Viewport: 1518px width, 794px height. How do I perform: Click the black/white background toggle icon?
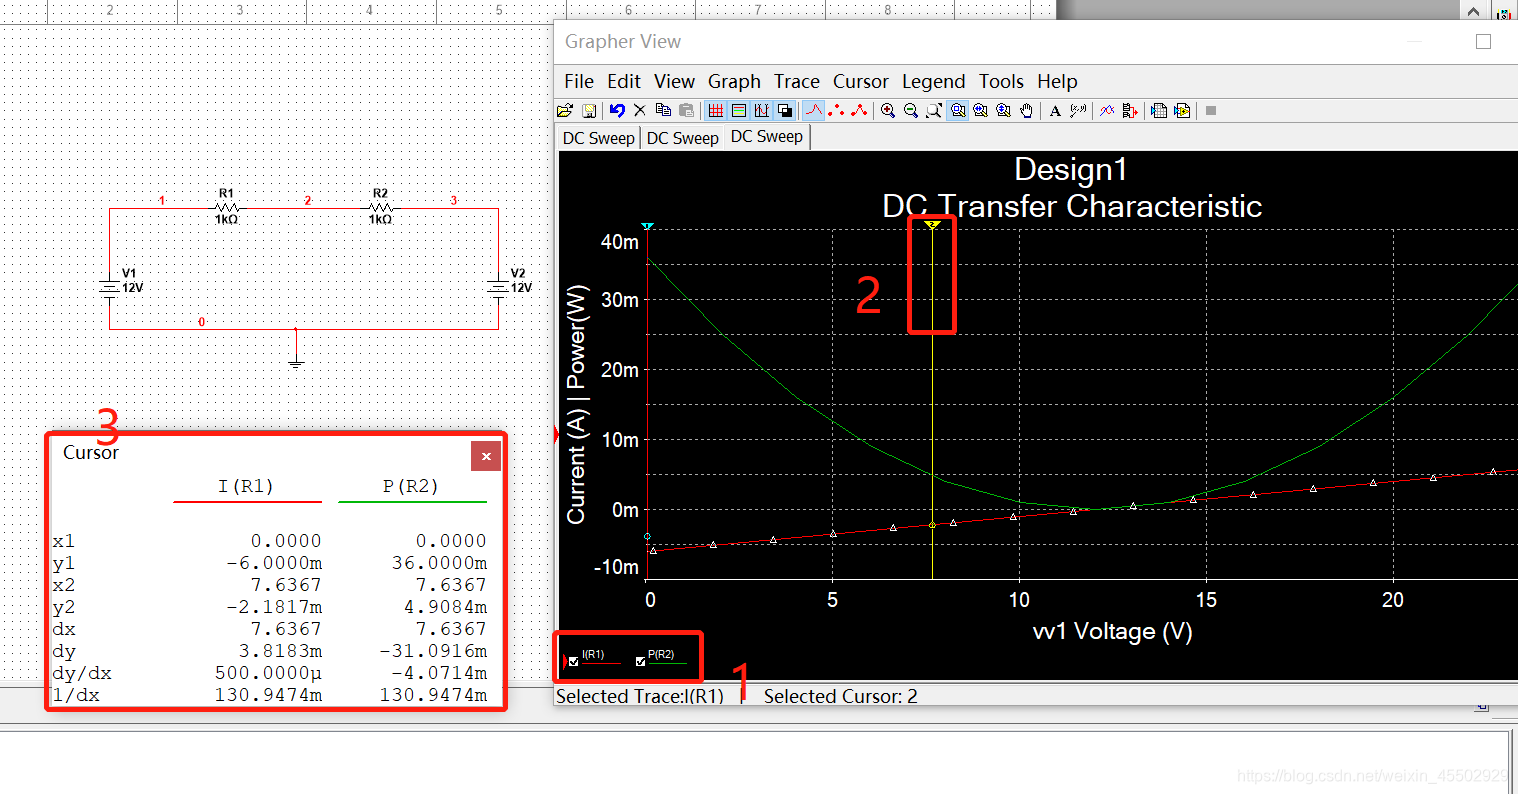tap(785, 110)
